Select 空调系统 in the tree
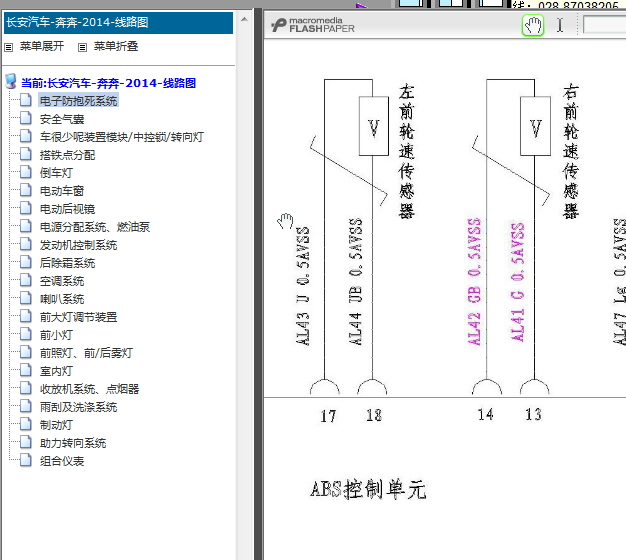Image resolution: width=626 pixels, height=560 pixels. click(x=62, y=281)
